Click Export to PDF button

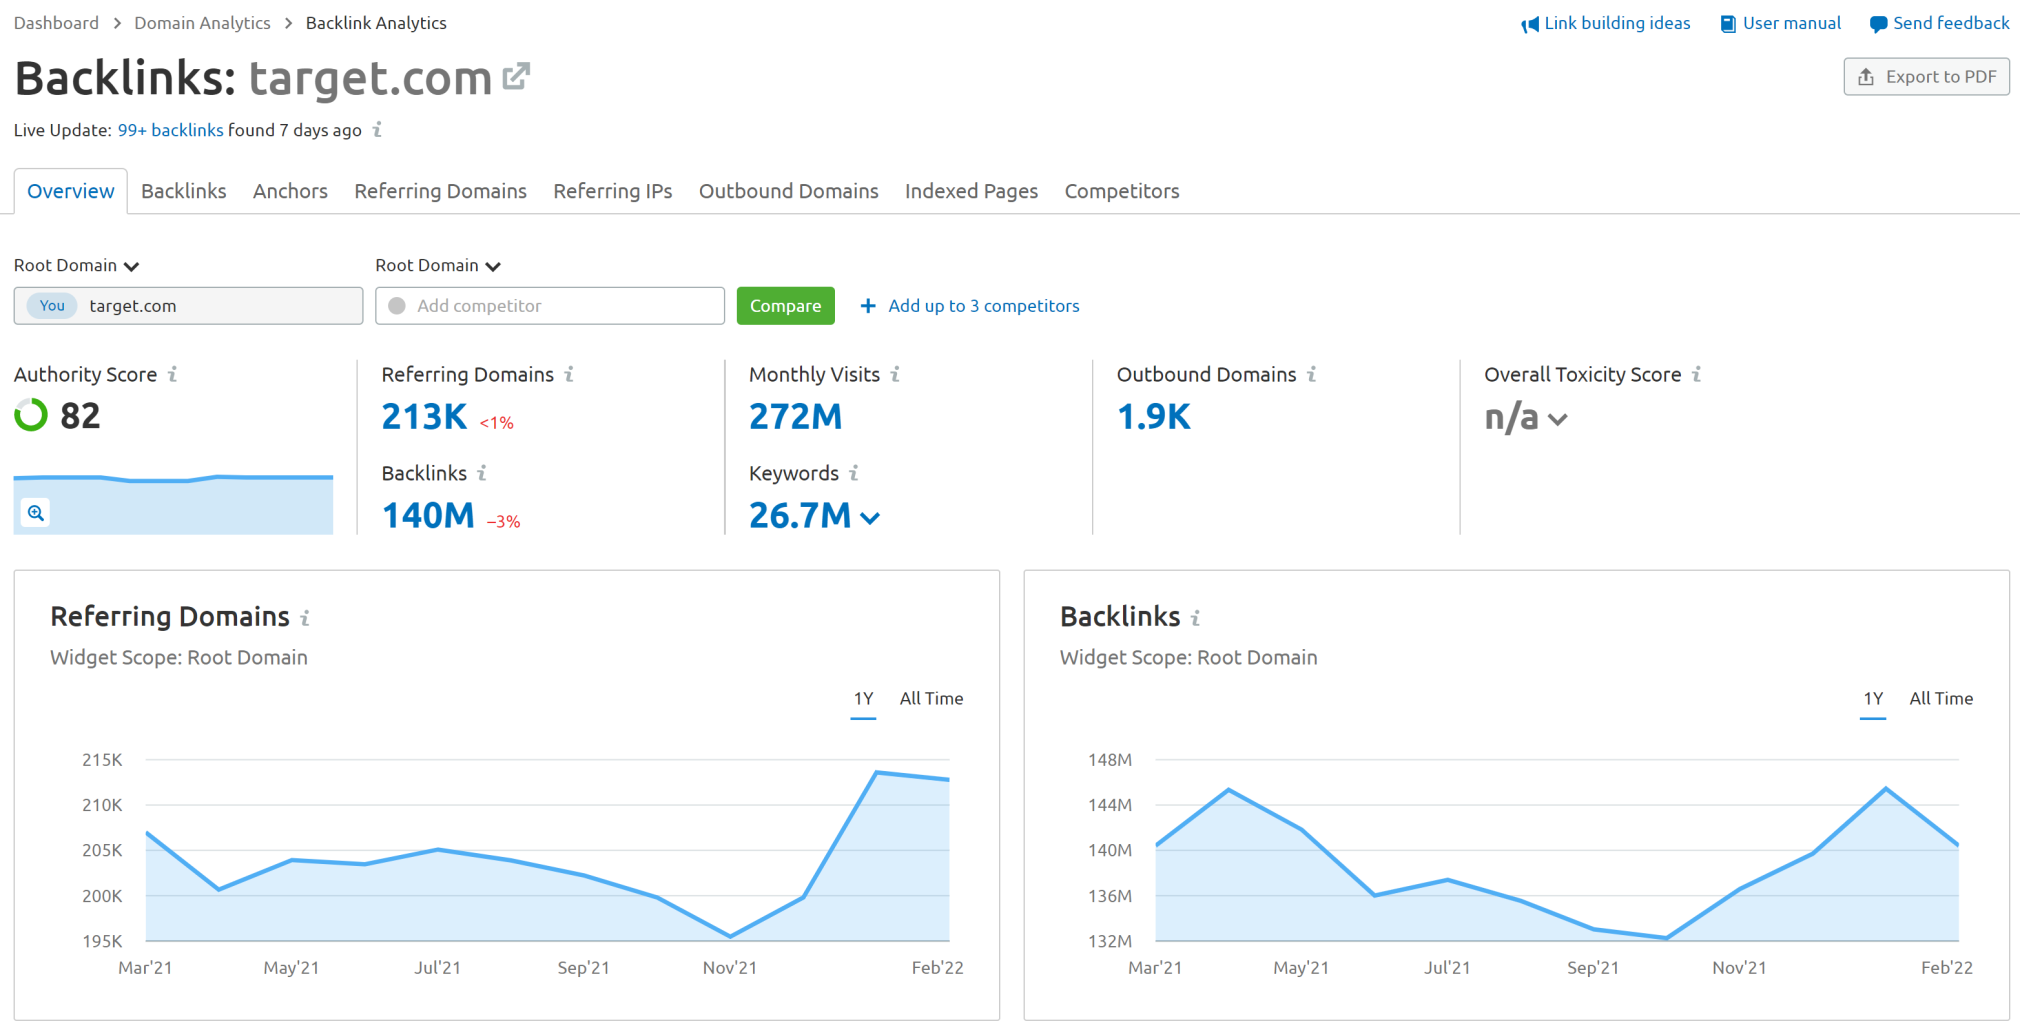coord(1926,77)
